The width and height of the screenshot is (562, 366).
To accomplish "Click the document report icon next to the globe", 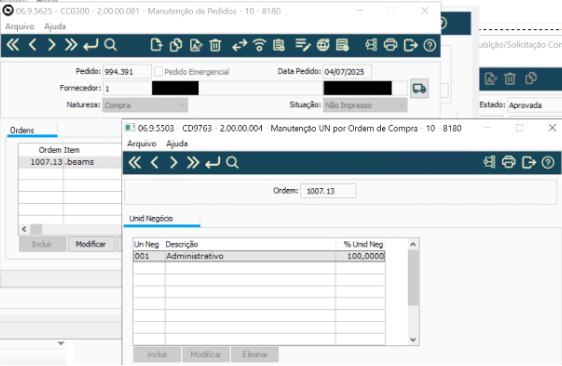I will [342, 45].
